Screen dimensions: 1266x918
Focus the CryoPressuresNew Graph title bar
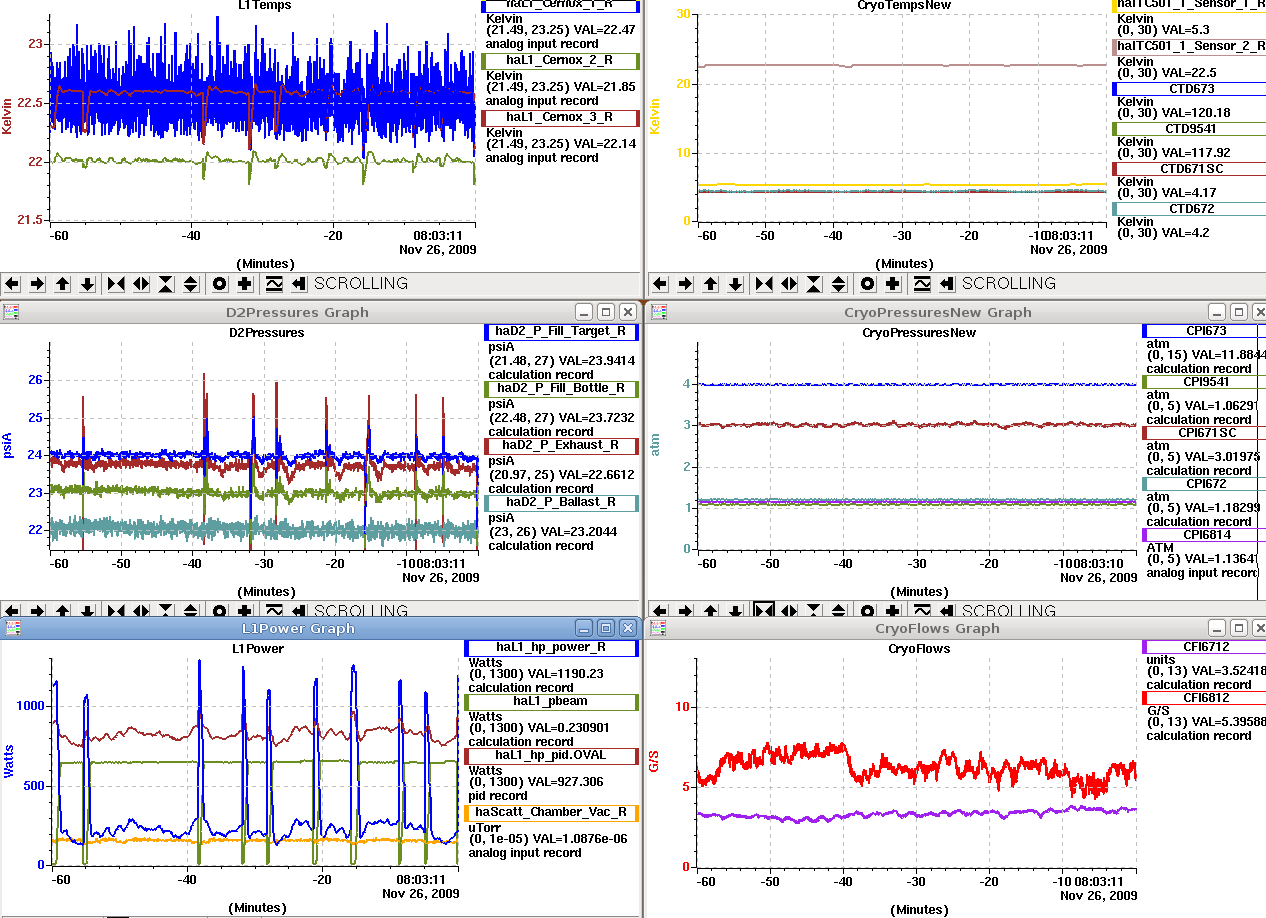coord(938,312)
